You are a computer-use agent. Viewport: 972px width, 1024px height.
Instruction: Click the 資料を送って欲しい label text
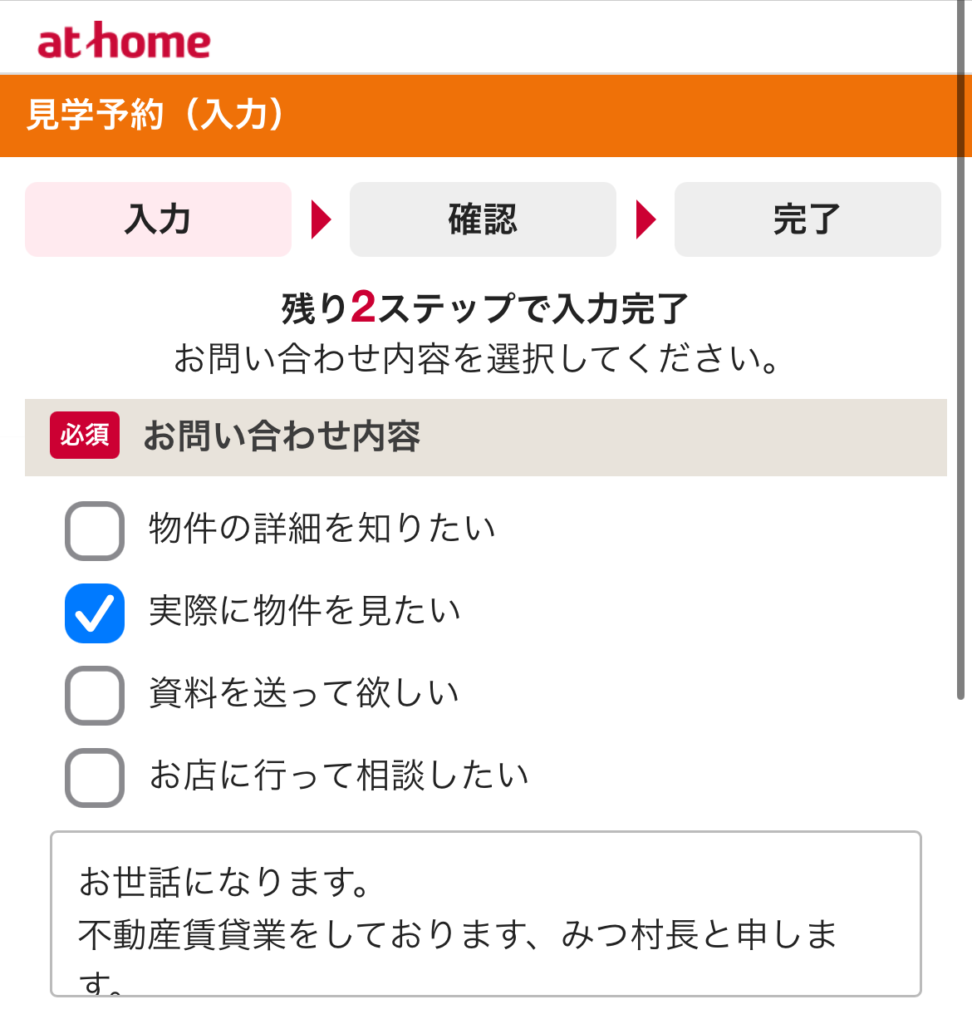[304, 693]
